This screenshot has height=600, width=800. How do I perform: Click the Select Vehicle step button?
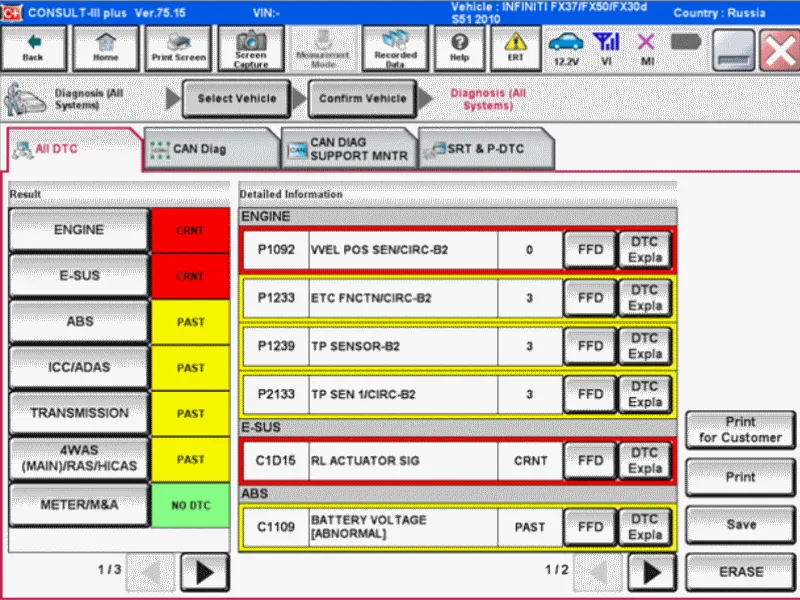[x=237, y=98]
